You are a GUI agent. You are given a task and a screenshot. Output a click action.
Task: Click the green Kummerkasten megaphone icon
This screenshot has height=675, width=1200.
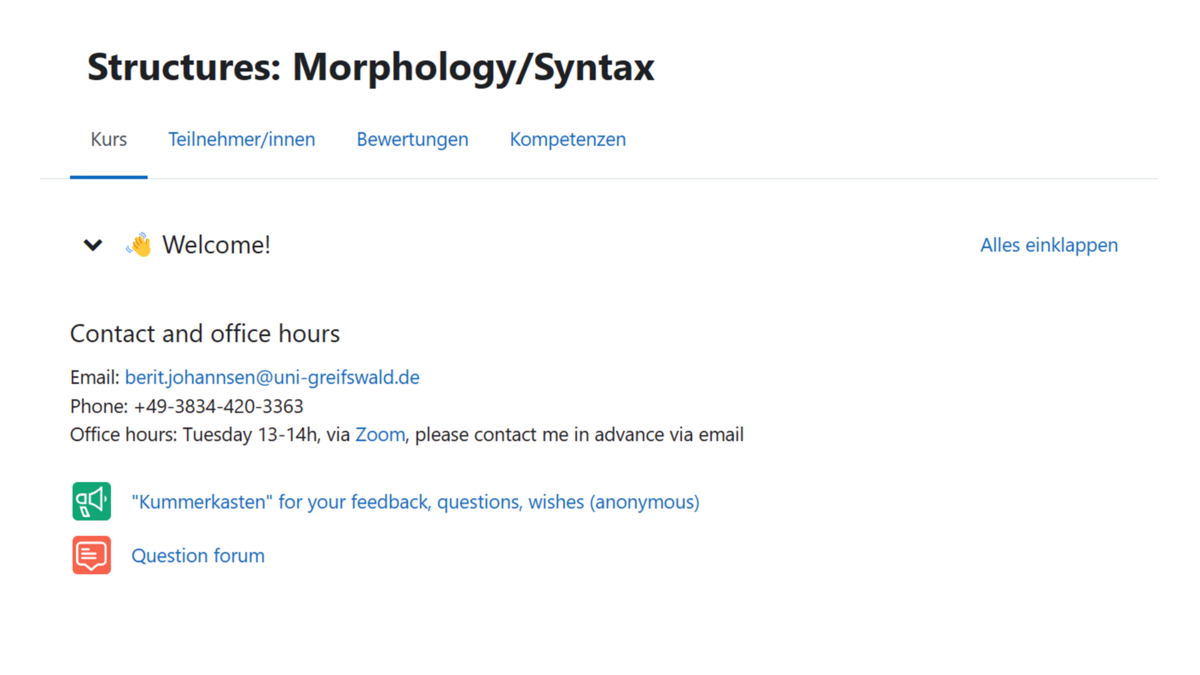pyautogui.click(x=91, y=501)
